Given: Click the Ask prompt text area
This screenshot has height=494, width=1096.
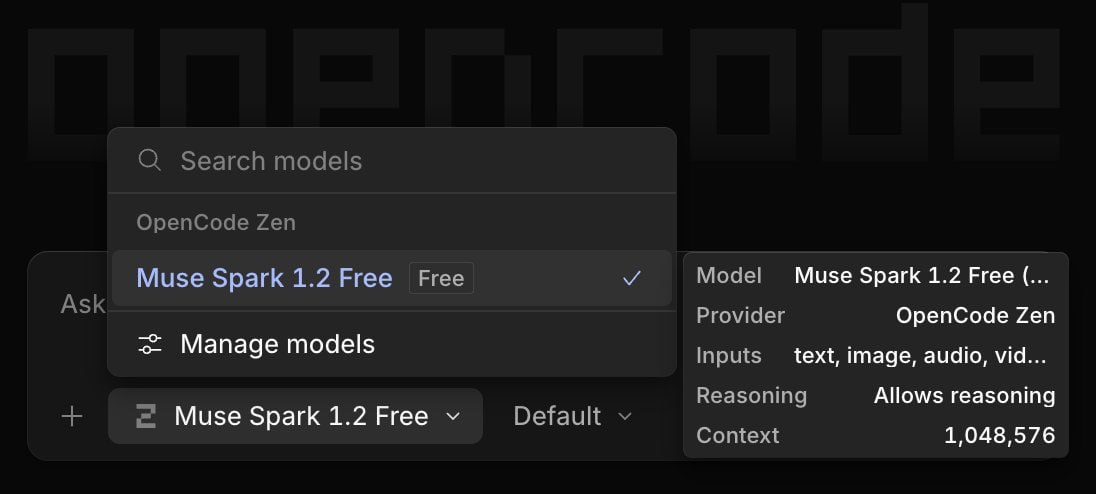Looking at the screenshot, I should click(82, 304).
